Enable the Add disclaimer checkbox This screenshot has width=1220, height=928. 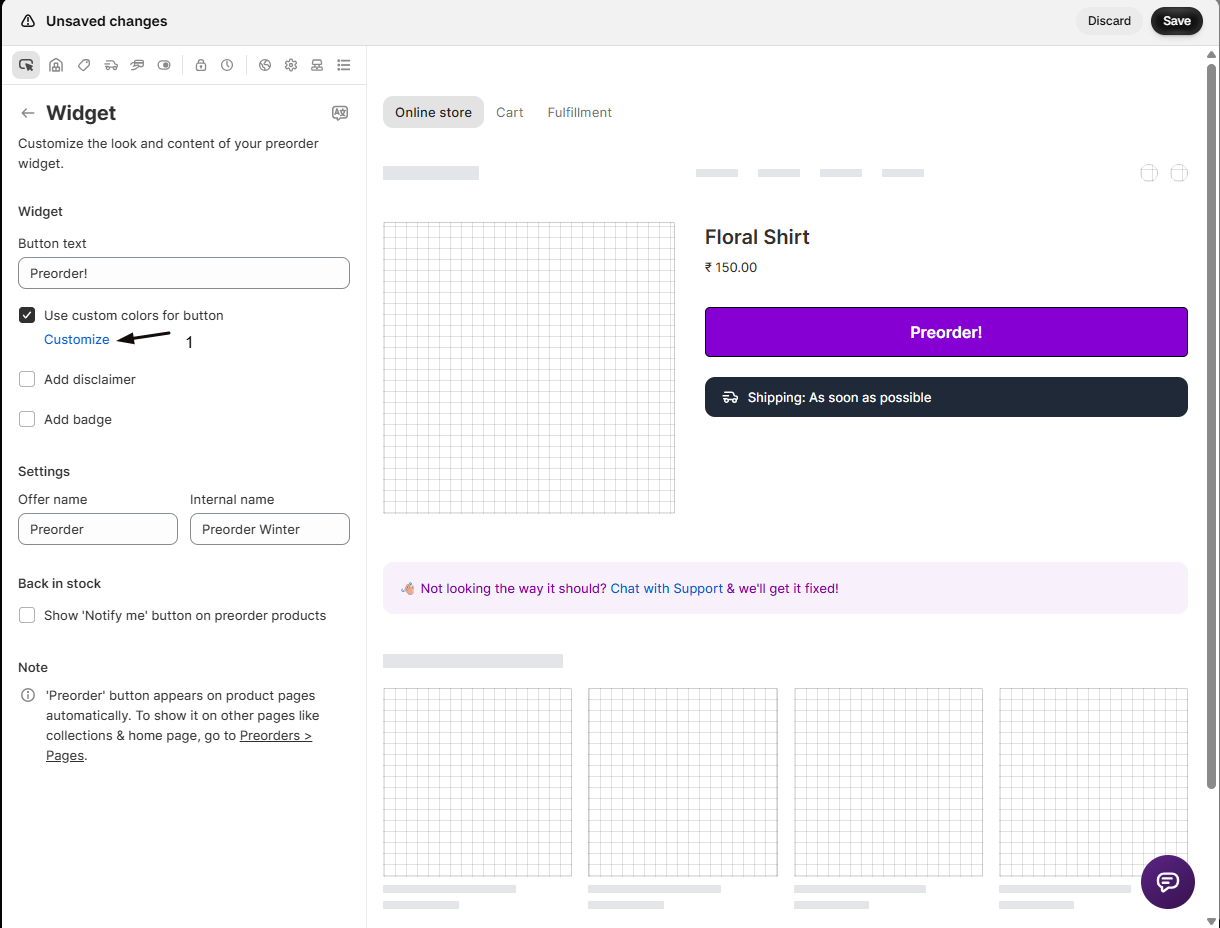coord(27,379)
